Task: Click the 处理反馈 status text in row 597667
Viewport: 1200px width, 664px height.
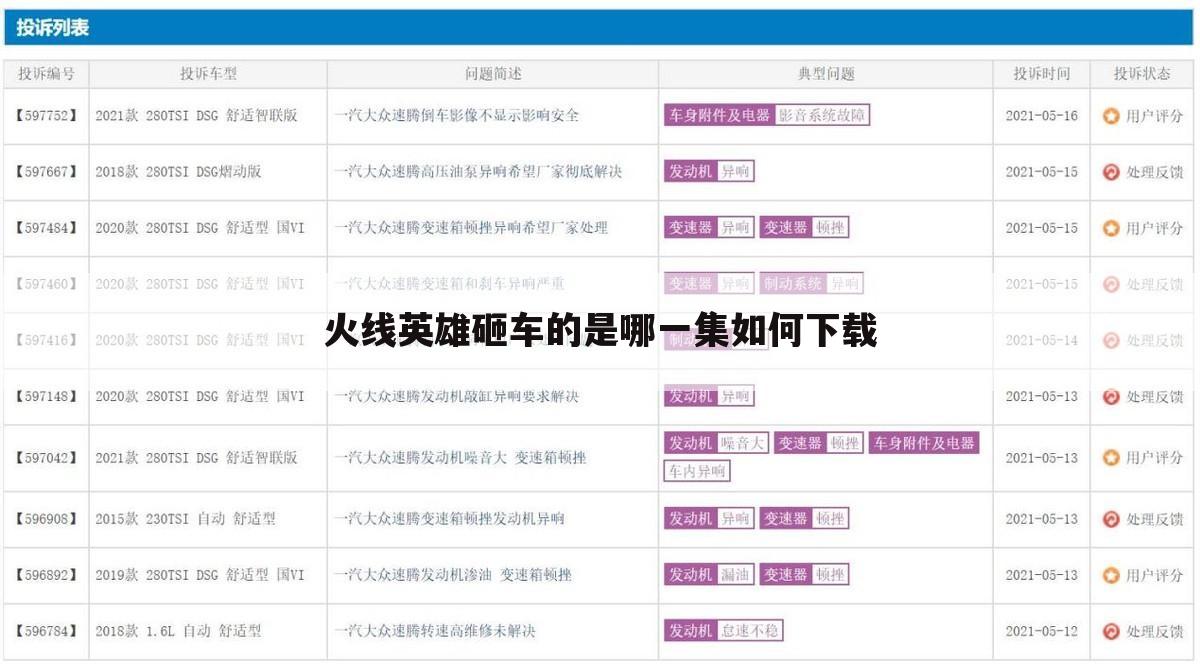Action: 1154,172
